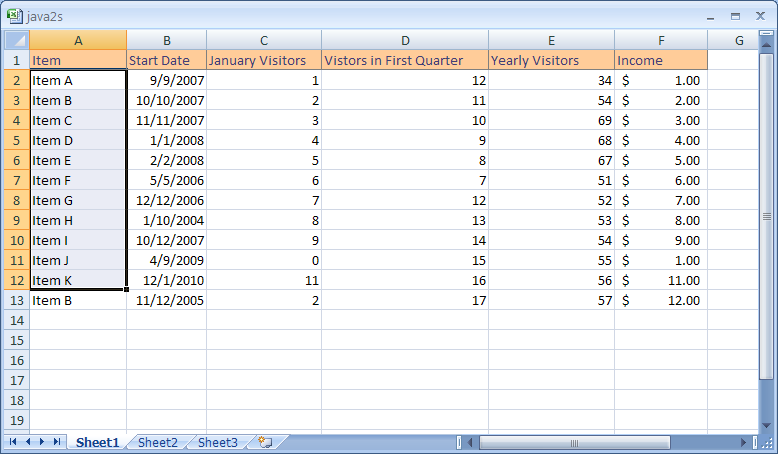Go to first sheet tab arrow

pyautogui.click(x=13, y=442)
